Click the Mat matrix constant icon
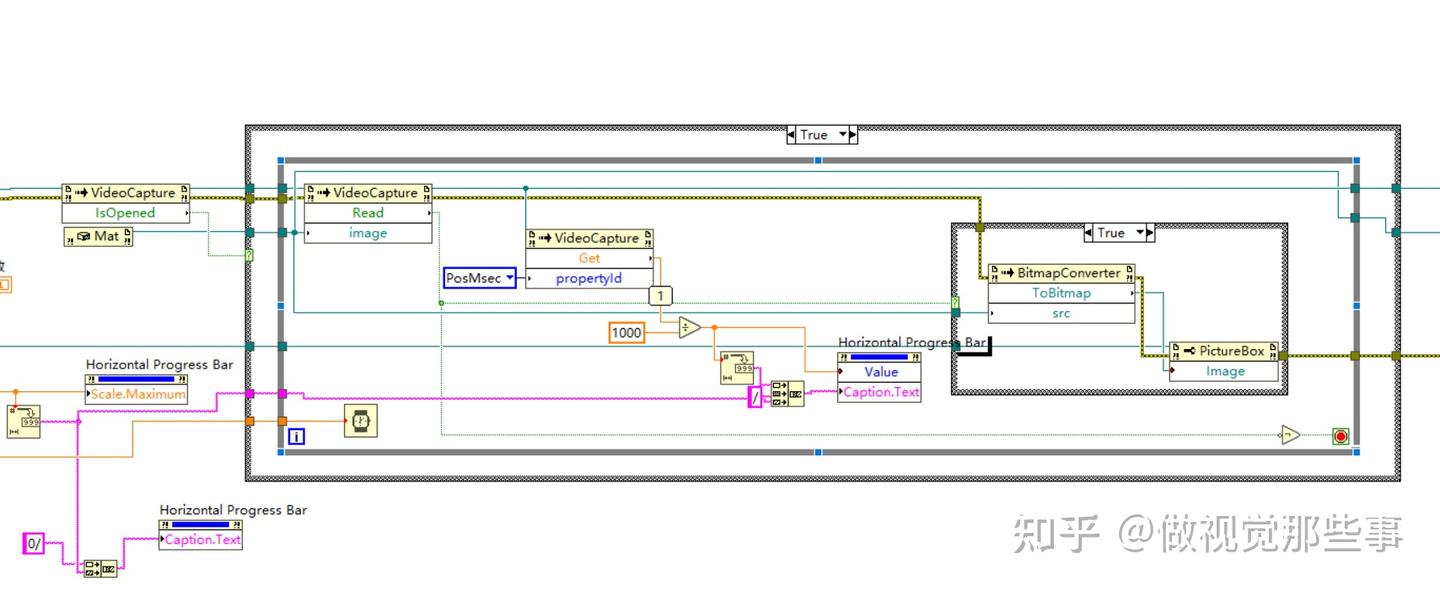This screenshot has width=1440, height=591. click(97, 236)
